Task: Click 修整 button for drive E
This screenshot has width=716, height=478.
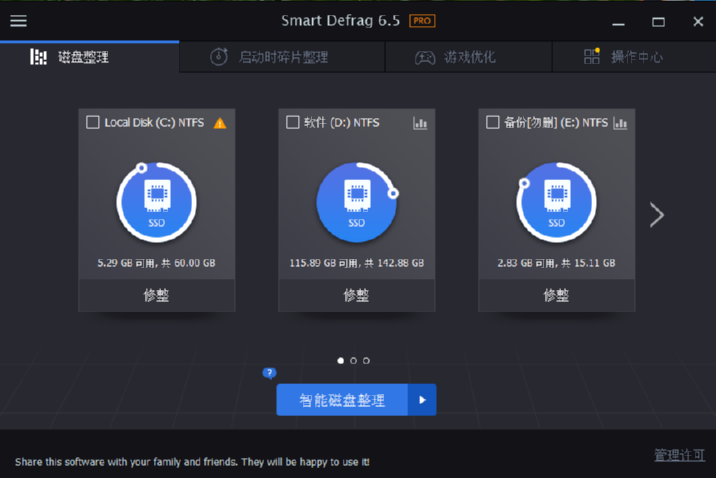Action: 556,295
